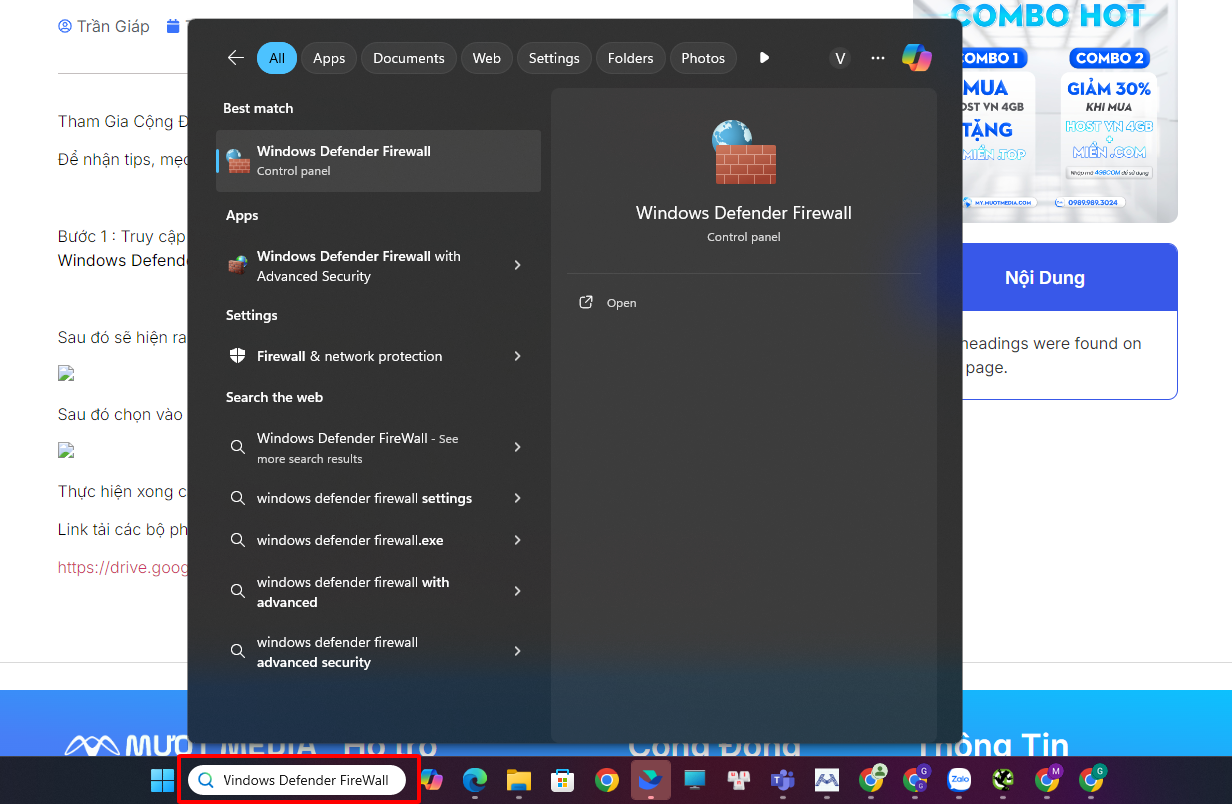Open Microsoft Edge from the taskbar

474,780
